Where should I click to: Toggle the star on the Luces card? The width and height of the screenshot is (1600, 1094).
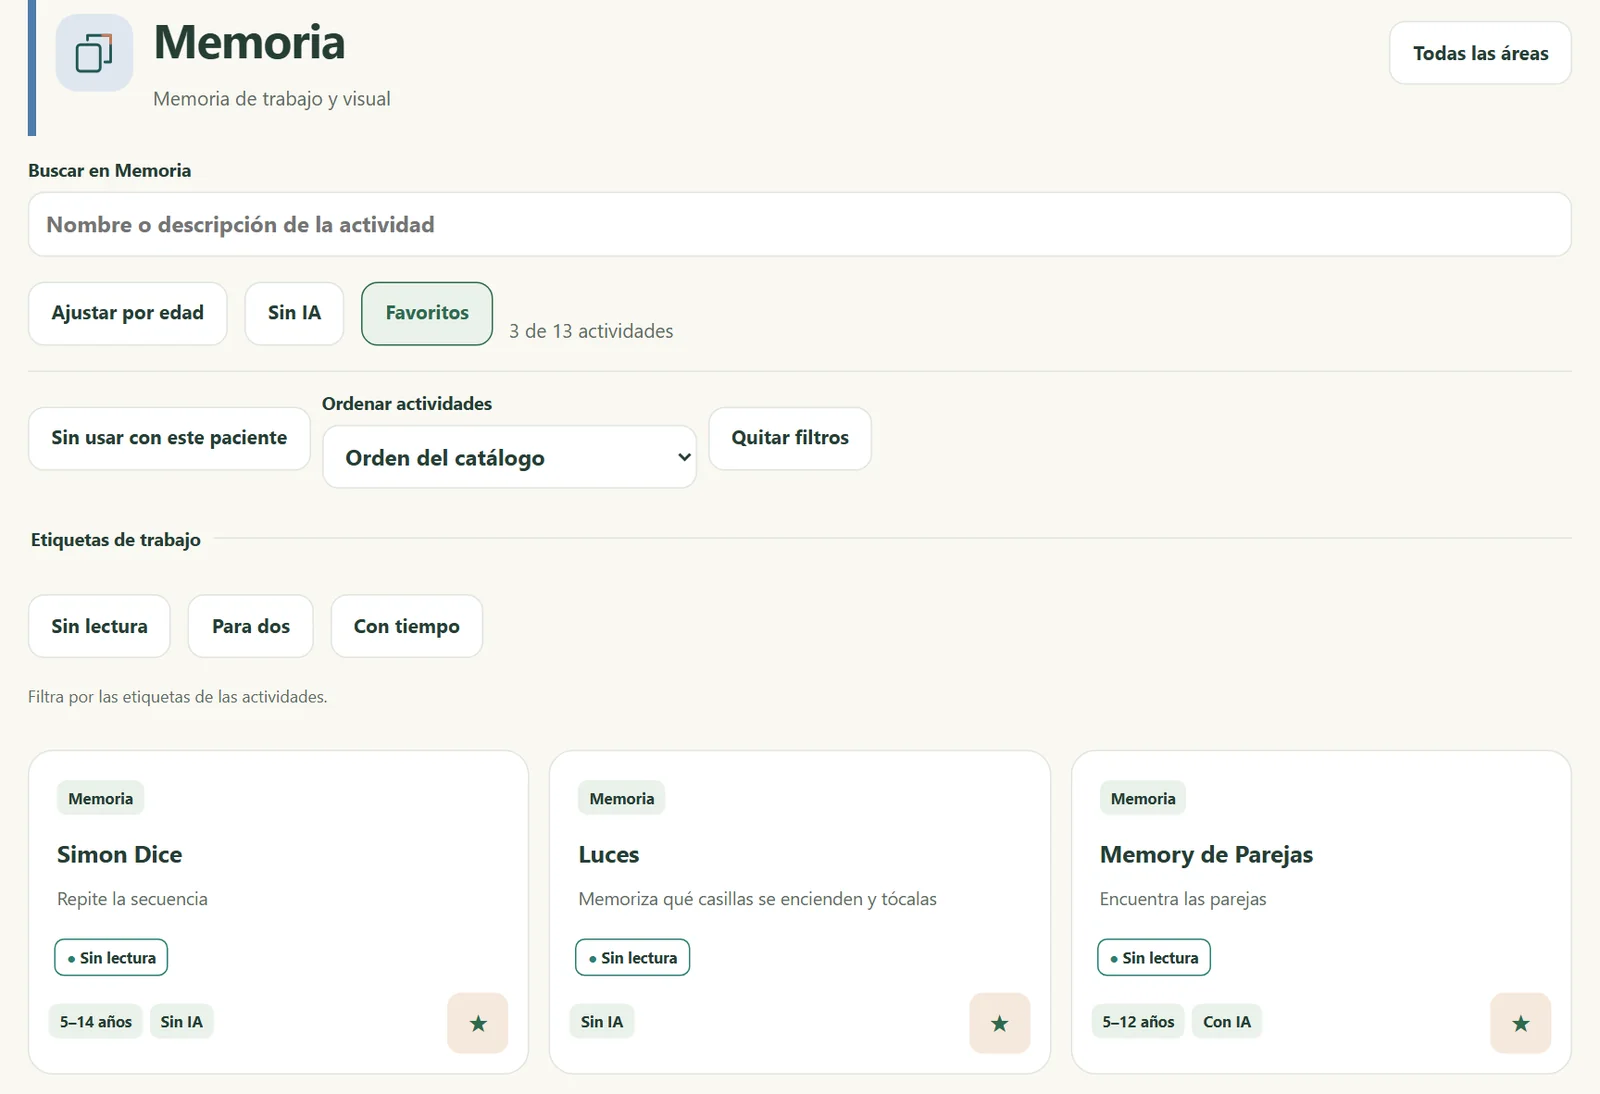[x=999, y=1023]
